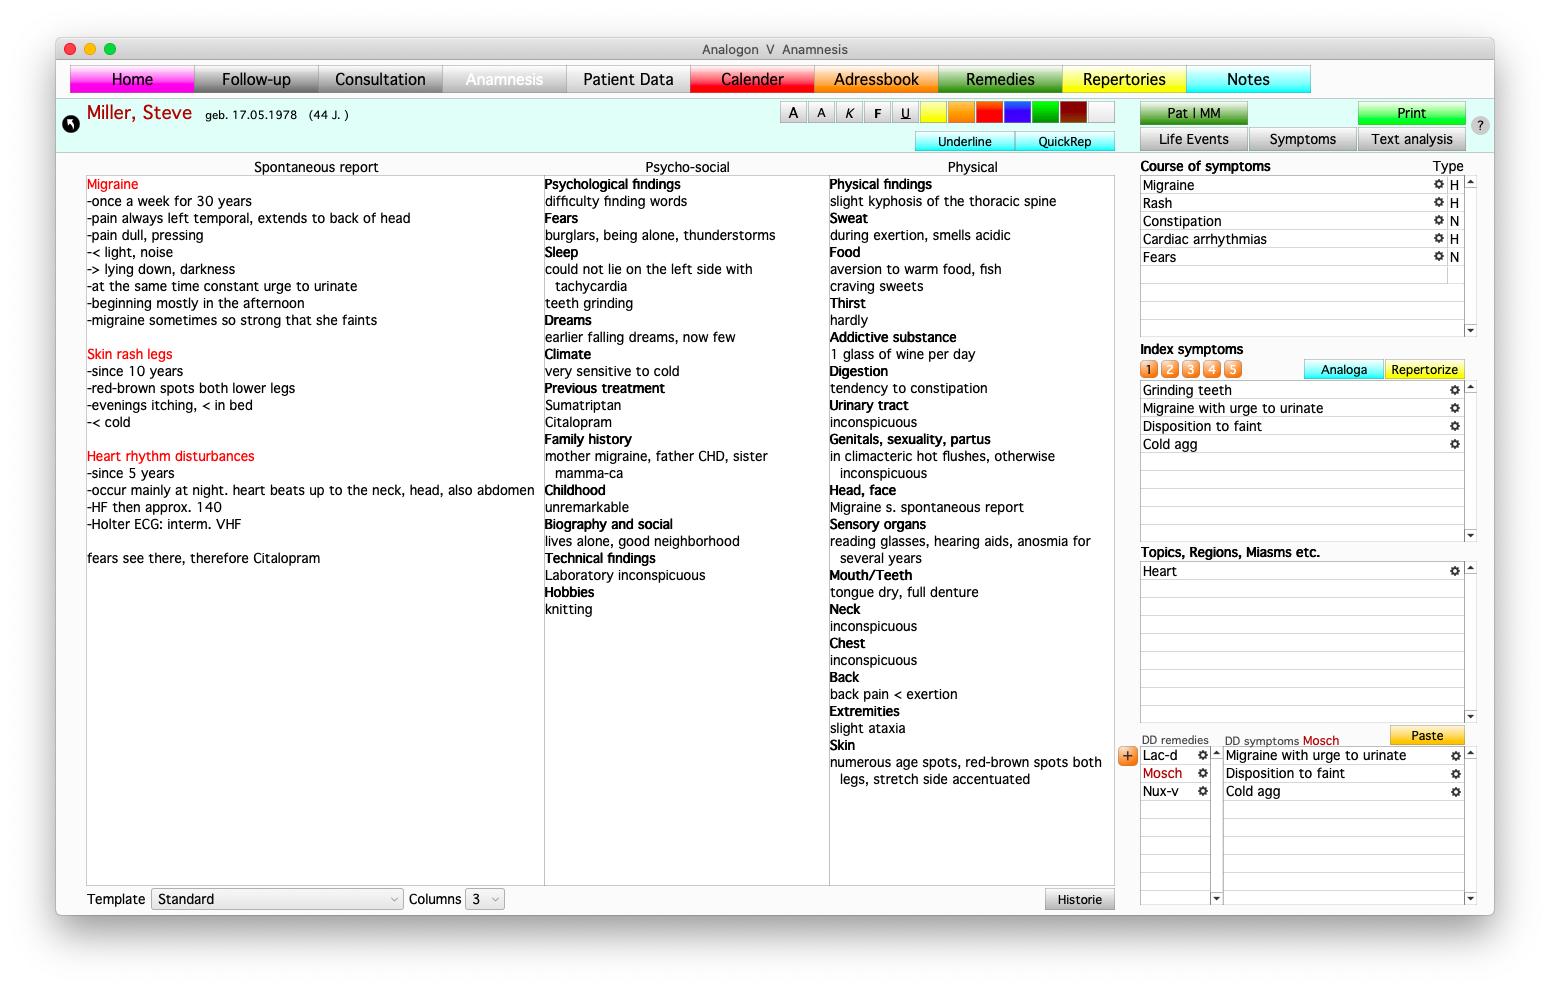Click the help question mark icon
1550x989 pixels.
pyautogui.click(x=1480, y=125)
